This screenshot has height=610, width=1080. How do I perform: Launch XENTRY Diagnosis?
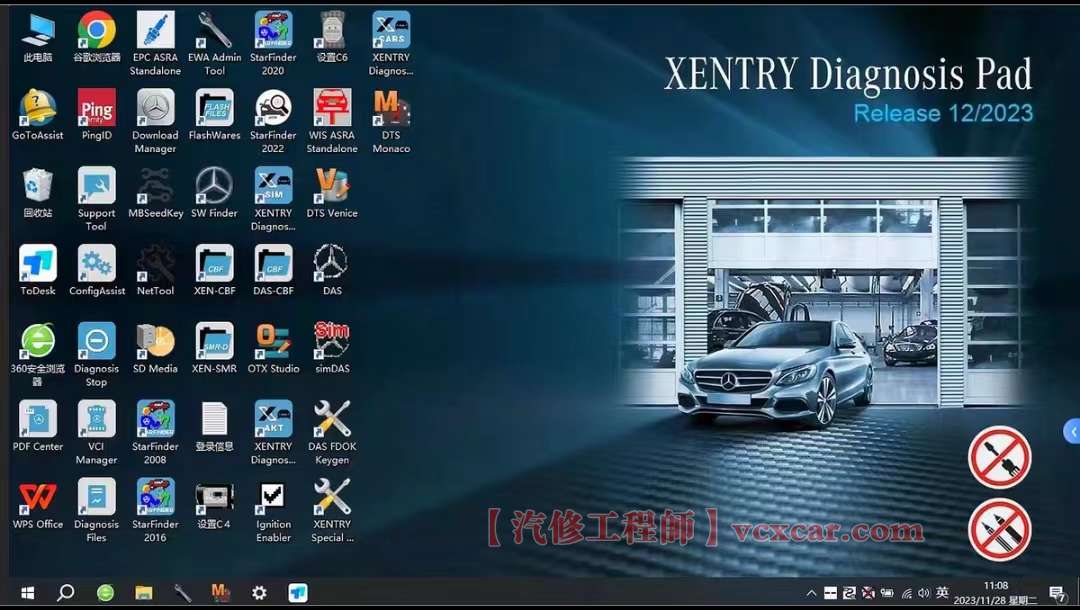[391, 30]
